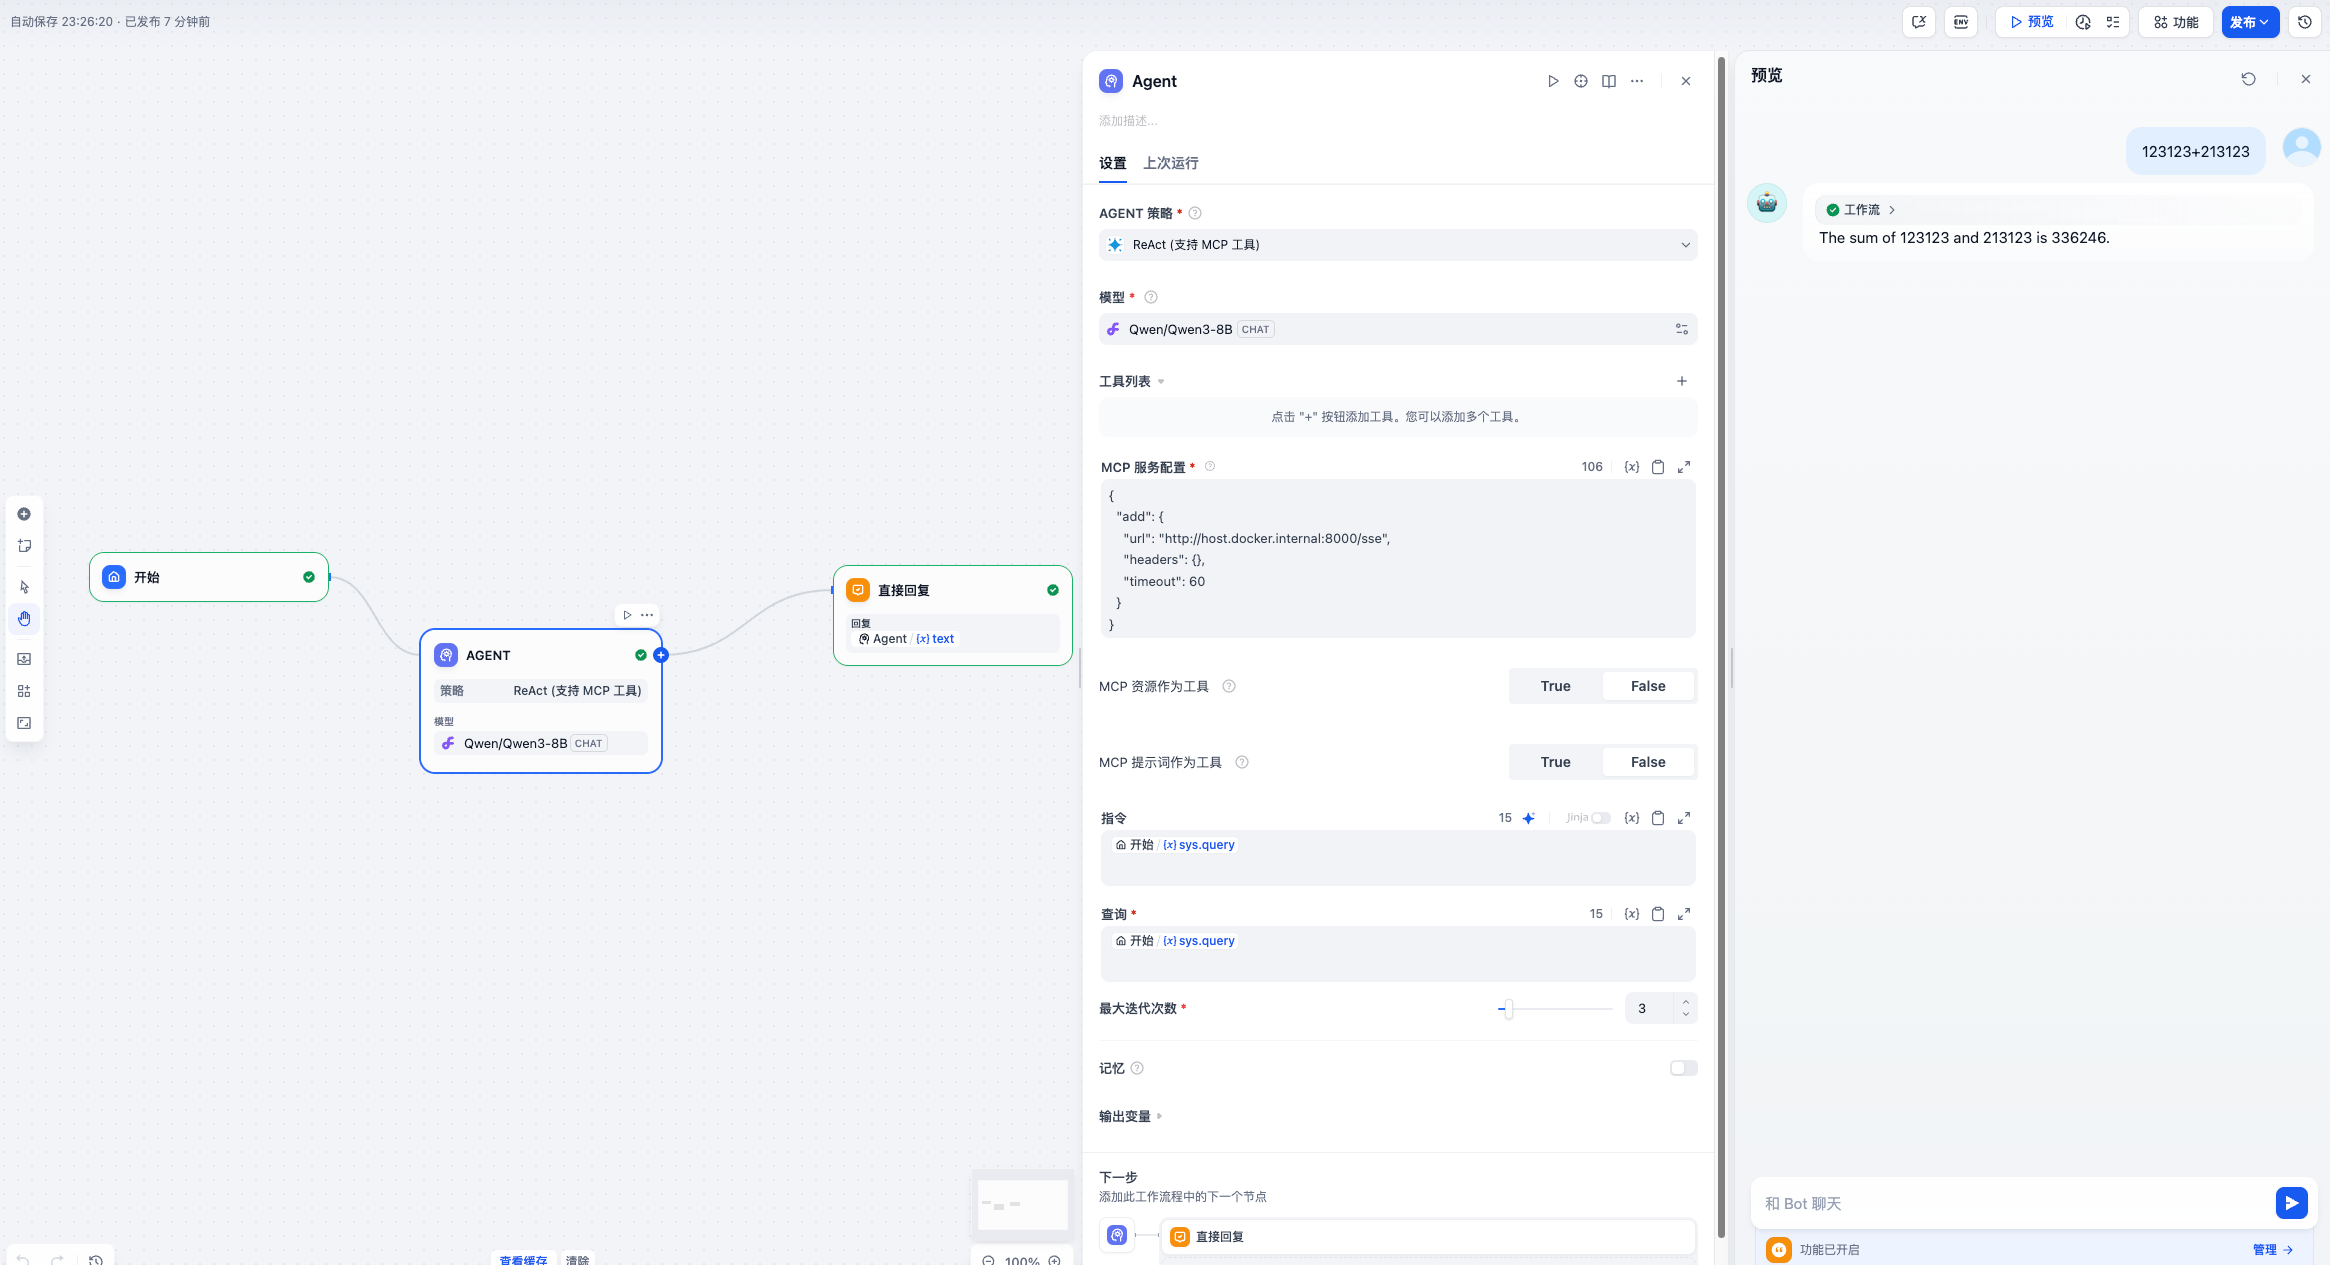
Task: Click the 管理 link in the preview panel
Action: pyautogui.click(x=2272, y=1249)
